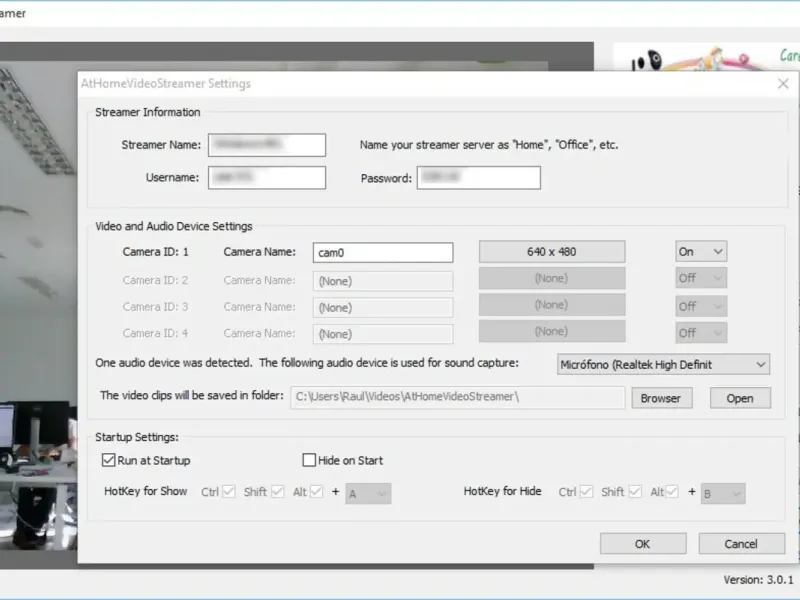The image size is (800, 600).
Task: Click Camera ID 2 (None) resolution button
Action: tap(552, 279)
